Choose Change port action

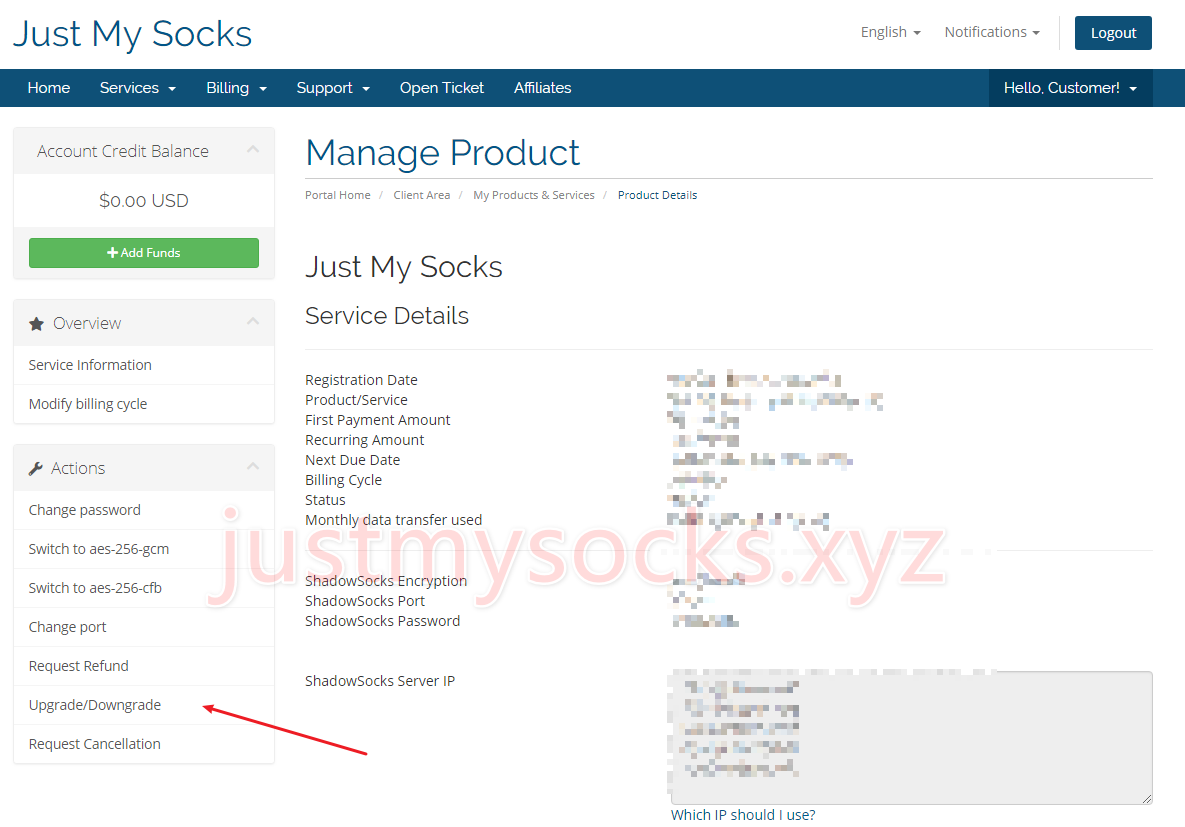(144, 627)
